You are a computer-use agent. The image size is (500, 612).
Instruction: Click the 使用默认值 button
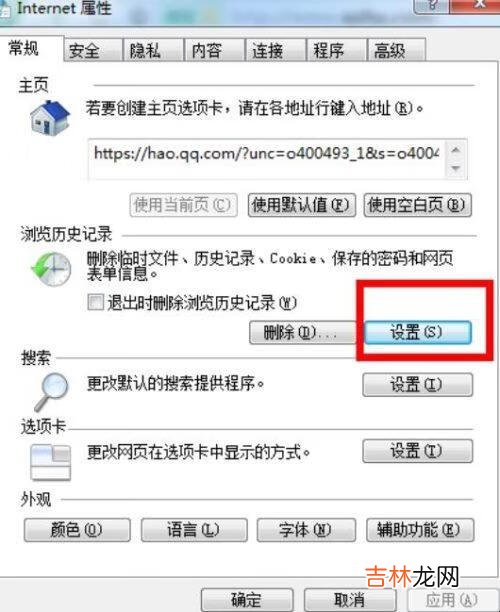pyautogui.click(x=302, y=205)
